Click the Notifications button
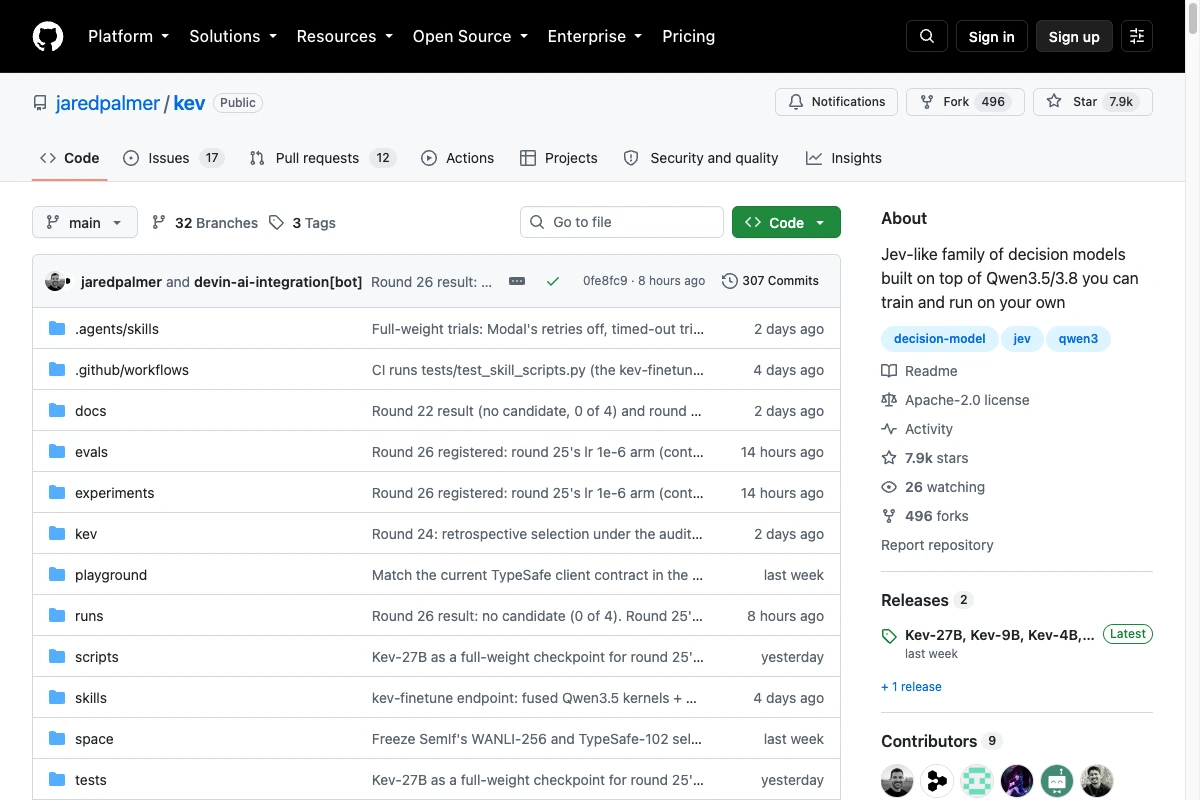The image size is (1200, 800). tap(837, 102)
